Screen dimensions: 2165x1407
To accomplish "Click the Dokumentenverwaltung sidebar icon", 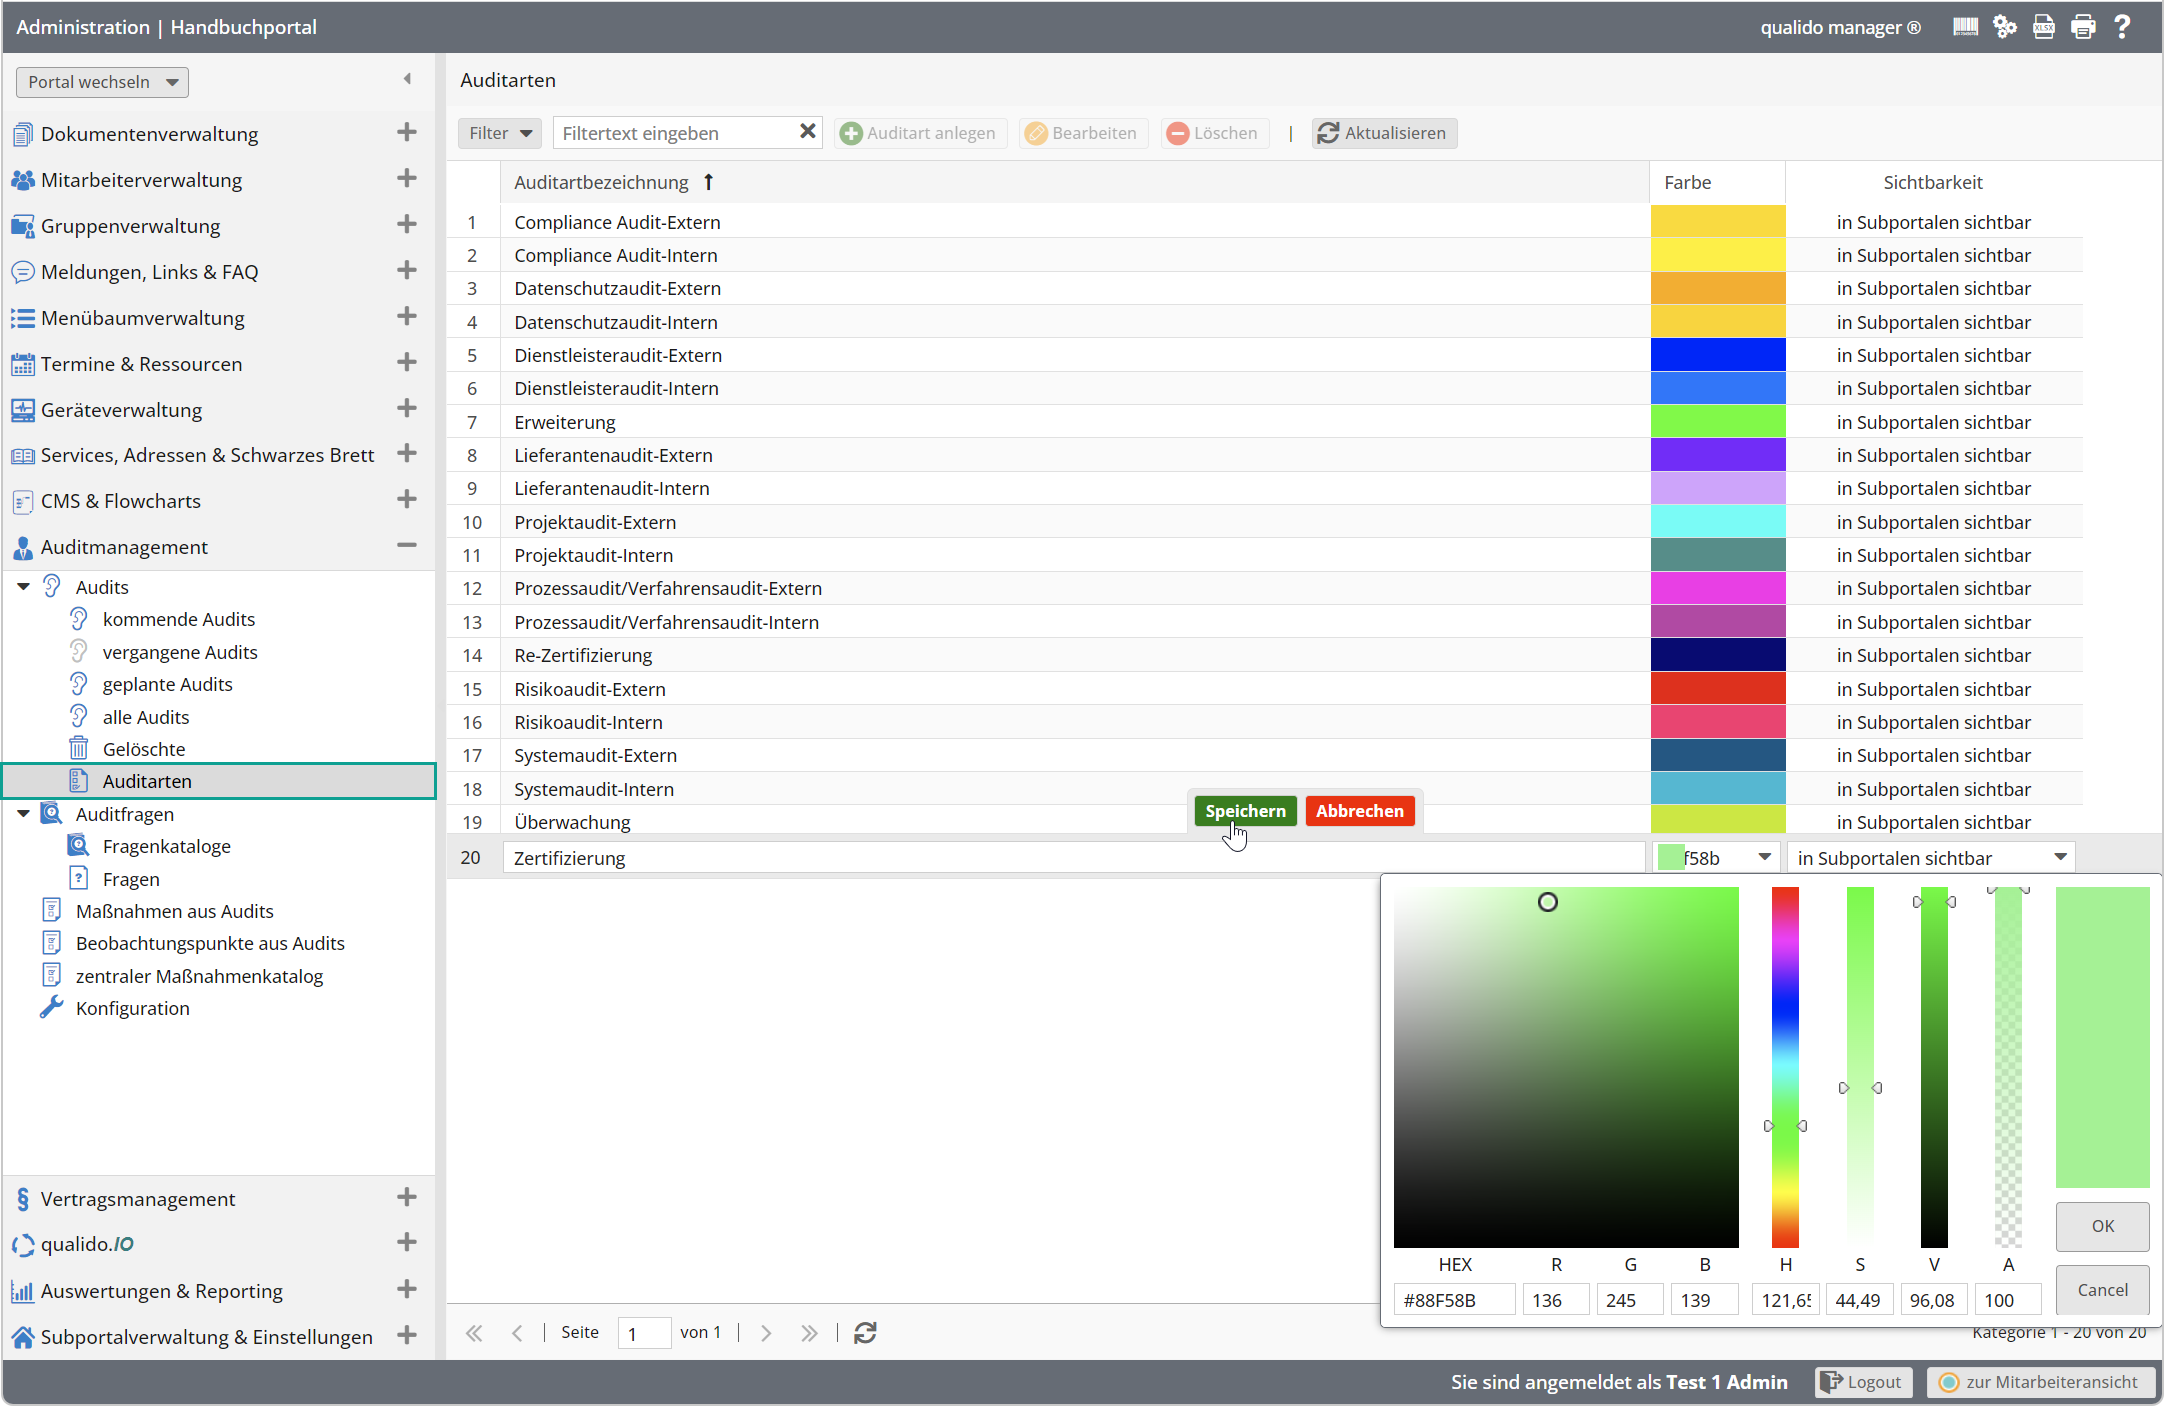I will 22,134.
